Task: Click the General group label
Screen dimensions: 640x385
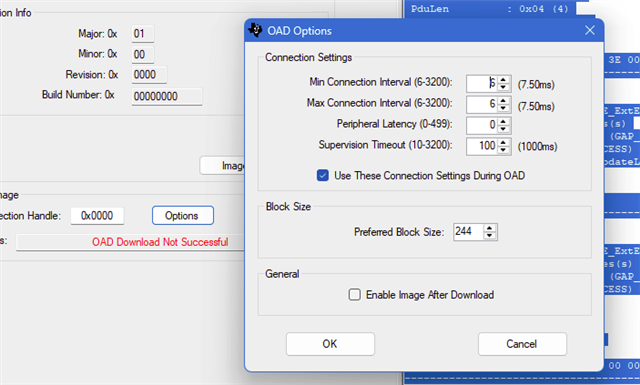Action: point(282,274)
